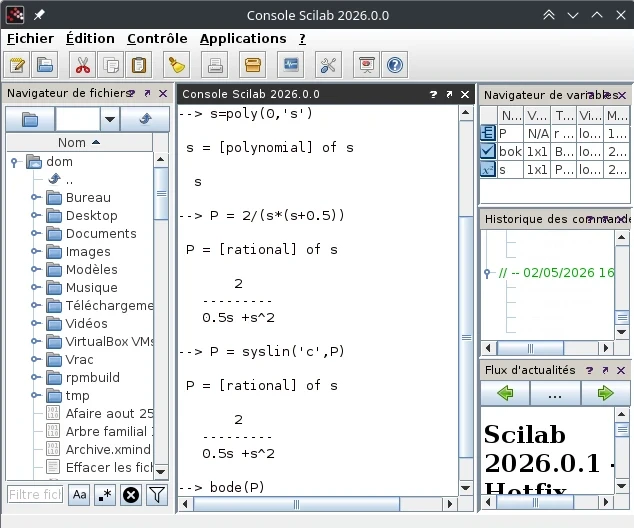Open the help browser icon

click(x=395, y=65)
